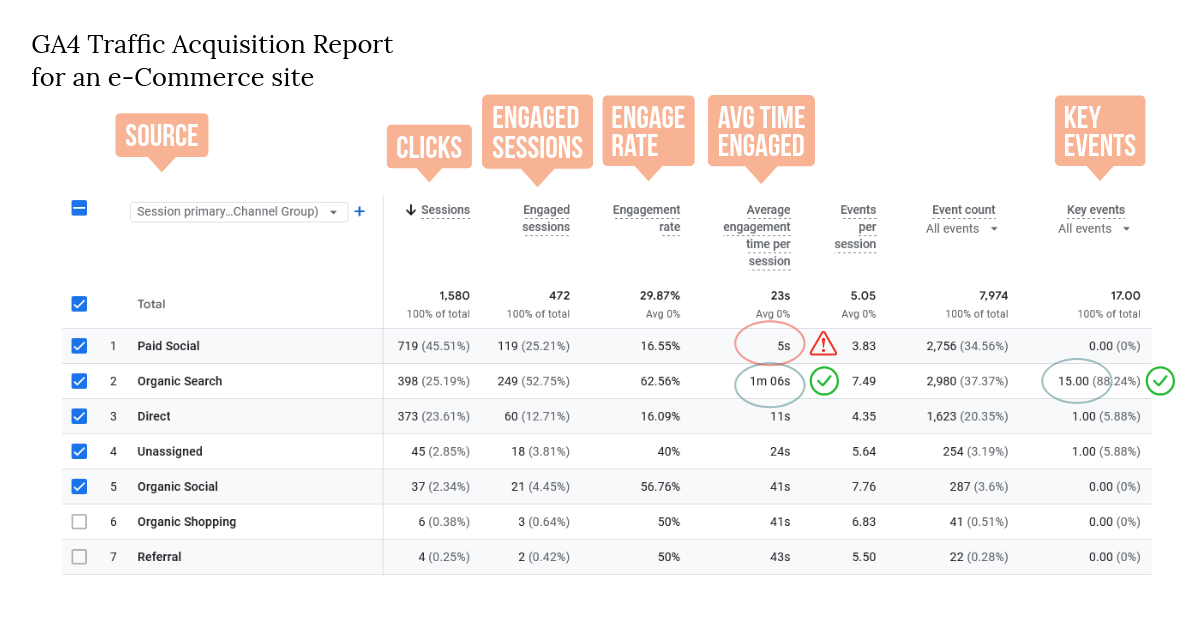Click the green checkmark next to 15.00 key events
1200x628 pixels.
pos(1160,381)
